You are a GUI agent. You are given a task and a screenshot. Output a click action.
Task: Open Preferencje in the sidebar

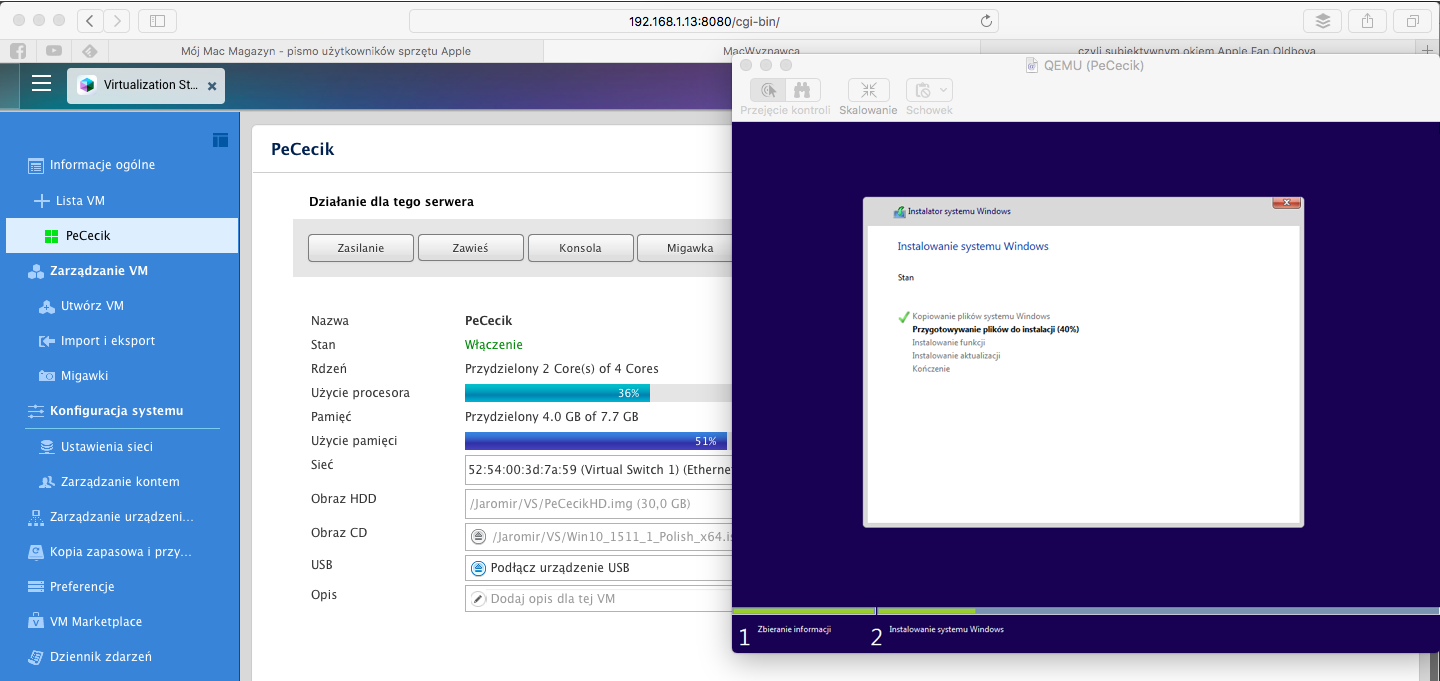click(82, 587)
